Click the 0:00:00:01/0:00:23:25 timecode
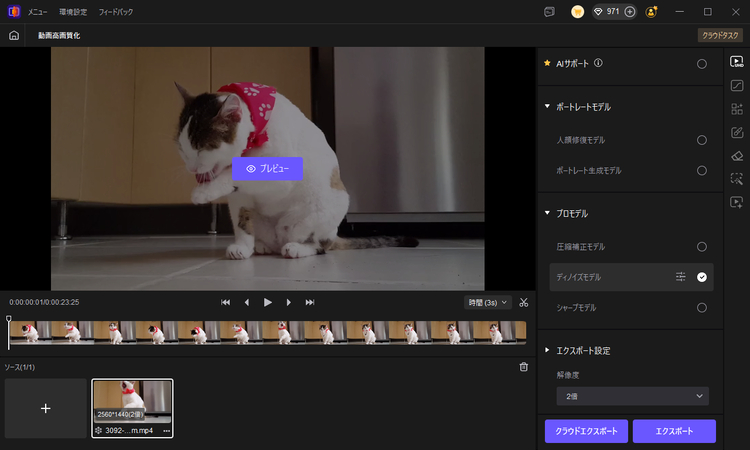The image size is (750, 450). [44, 302]
